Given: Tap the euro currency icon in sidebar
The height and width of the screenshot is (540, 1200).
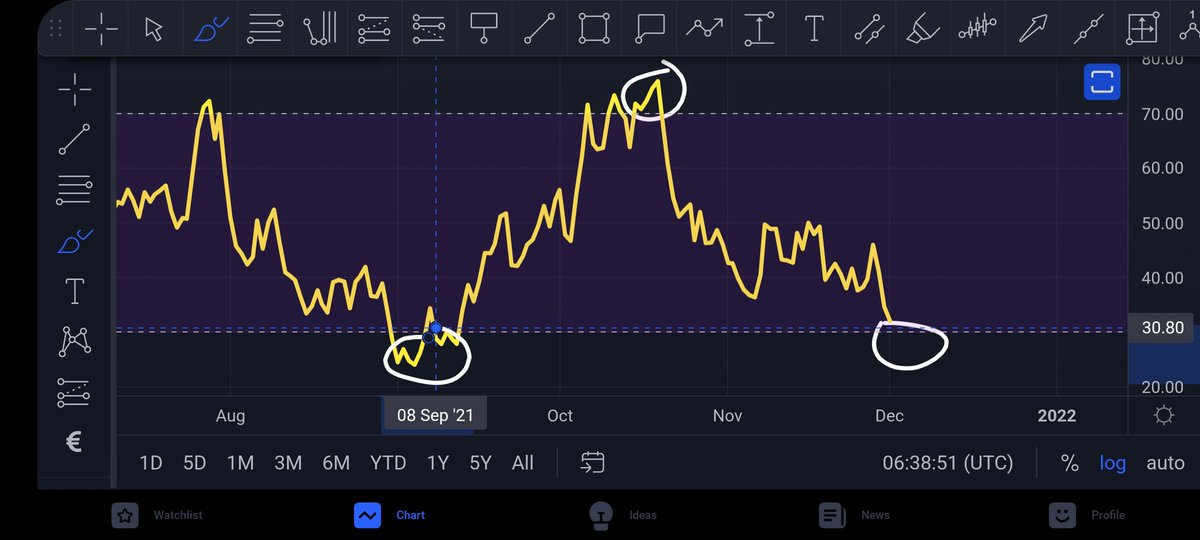Looking at the screenshot, I should (x=74, y=442).
